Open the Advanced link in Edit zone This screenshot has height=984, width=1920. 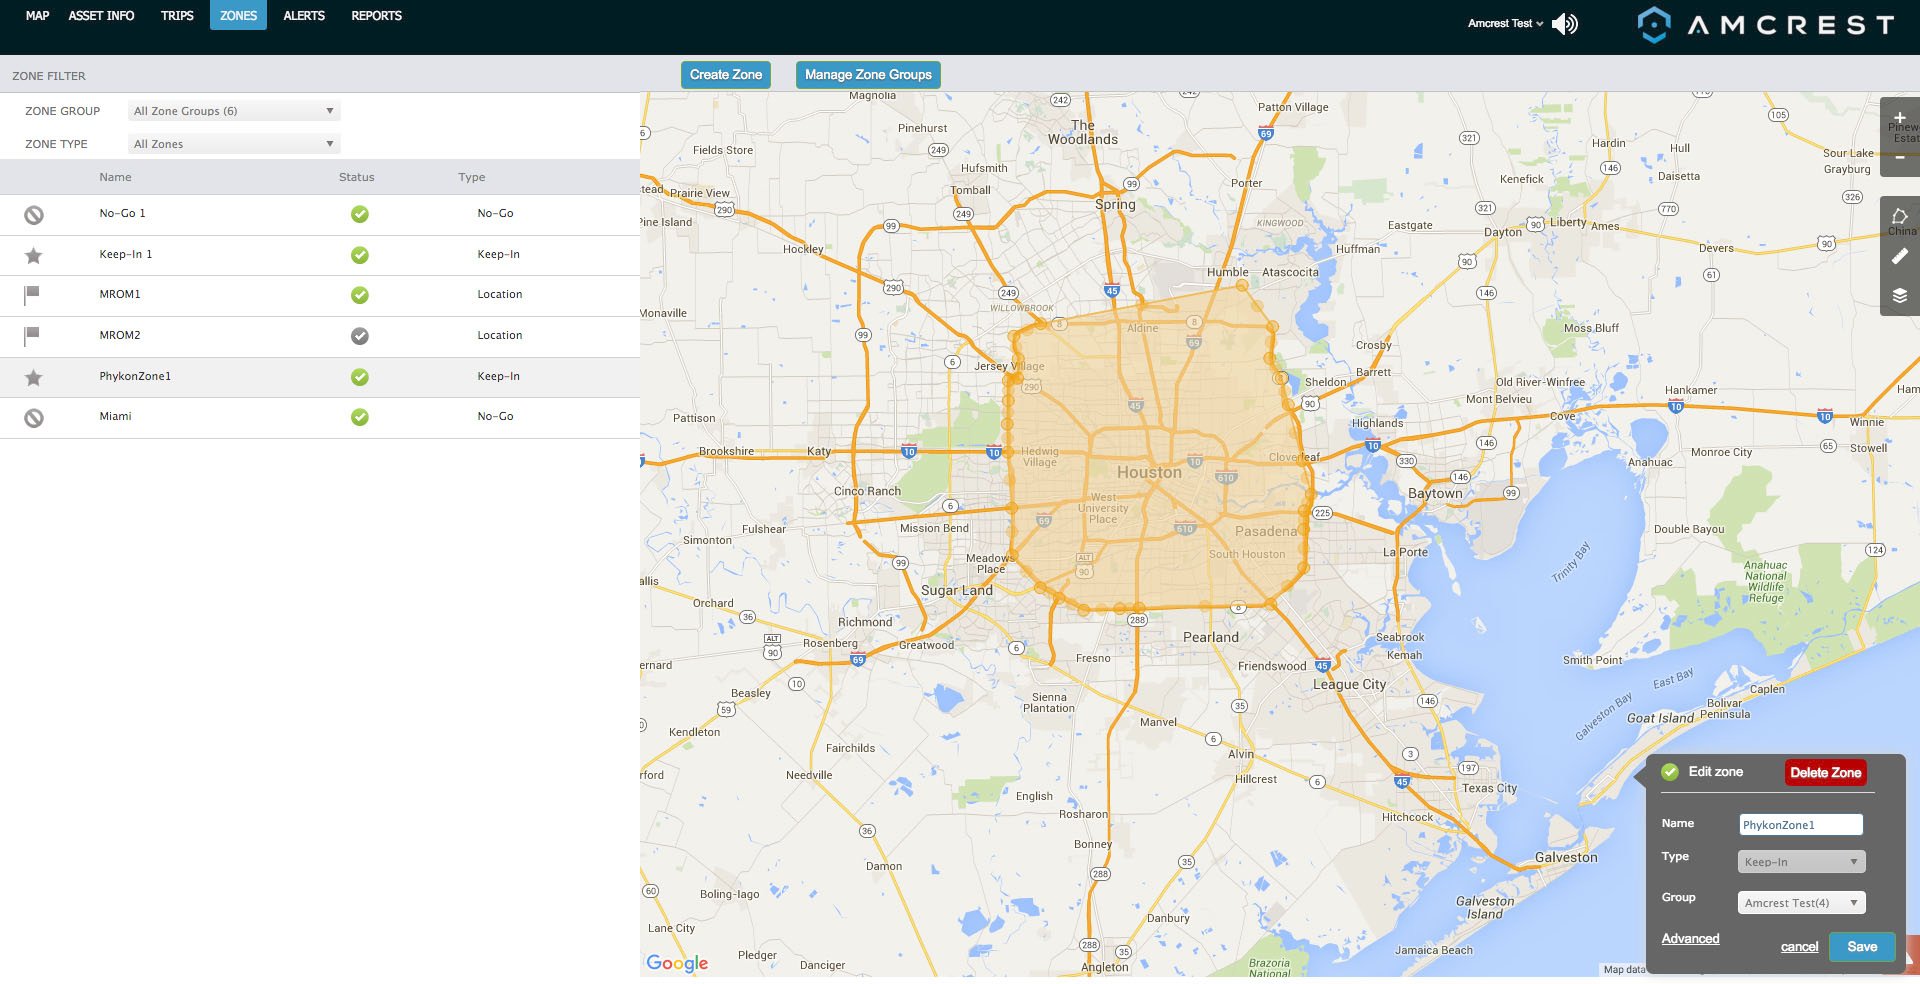[x=1690, y=939]
